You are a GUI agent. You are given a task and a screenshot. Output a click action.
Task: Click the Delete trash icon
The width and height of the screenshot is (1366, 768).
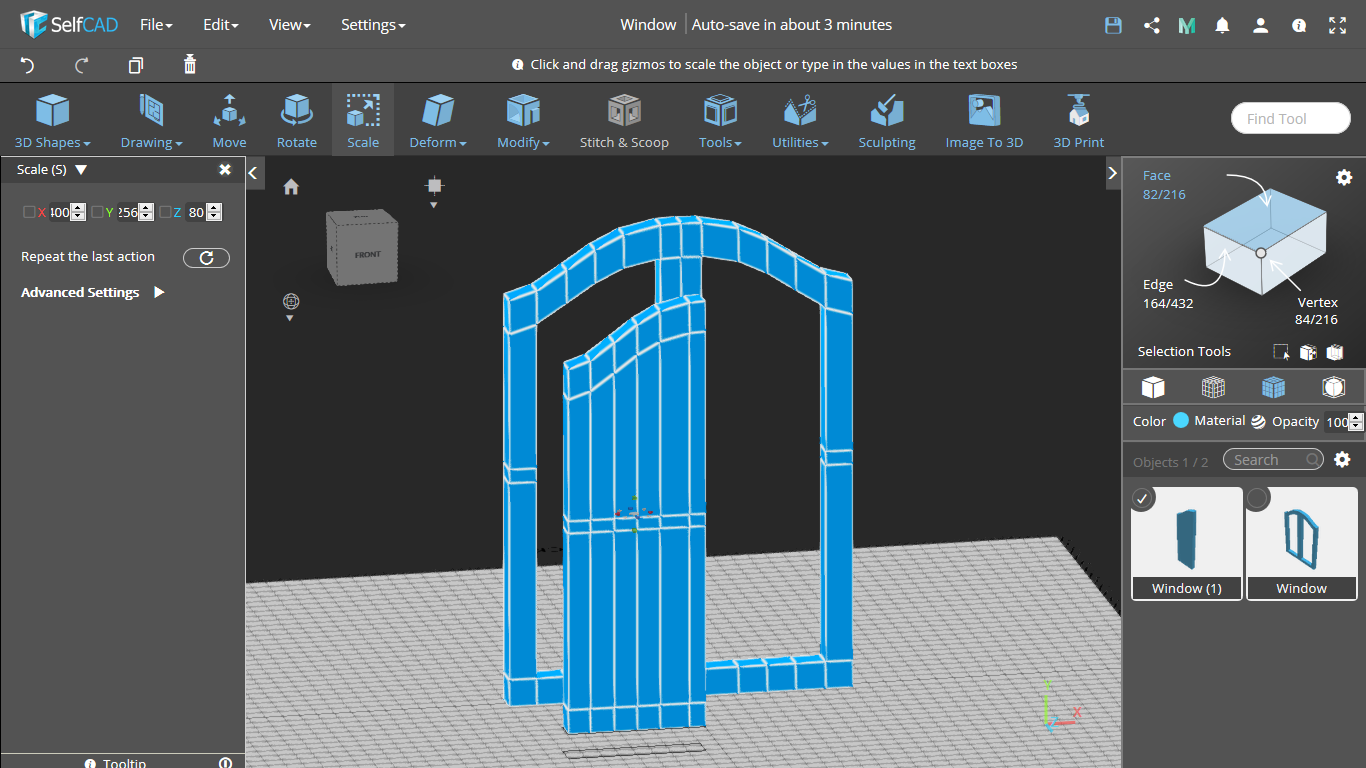click(190, 65)
